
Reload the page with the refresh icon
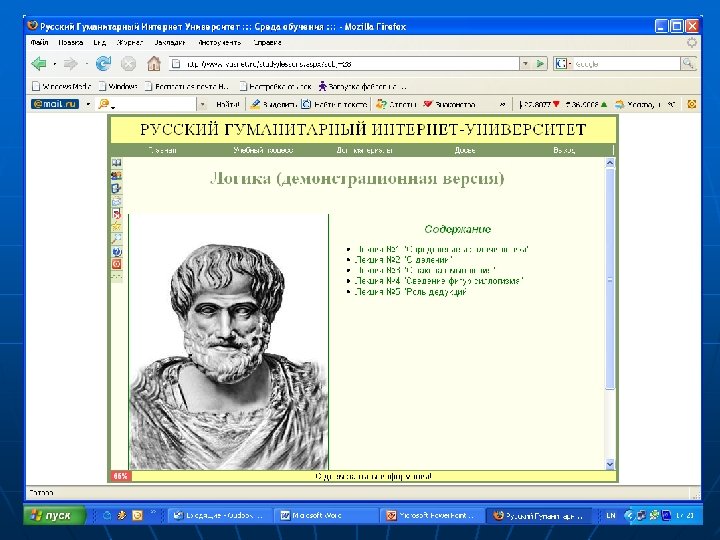[x=103, y=63]
